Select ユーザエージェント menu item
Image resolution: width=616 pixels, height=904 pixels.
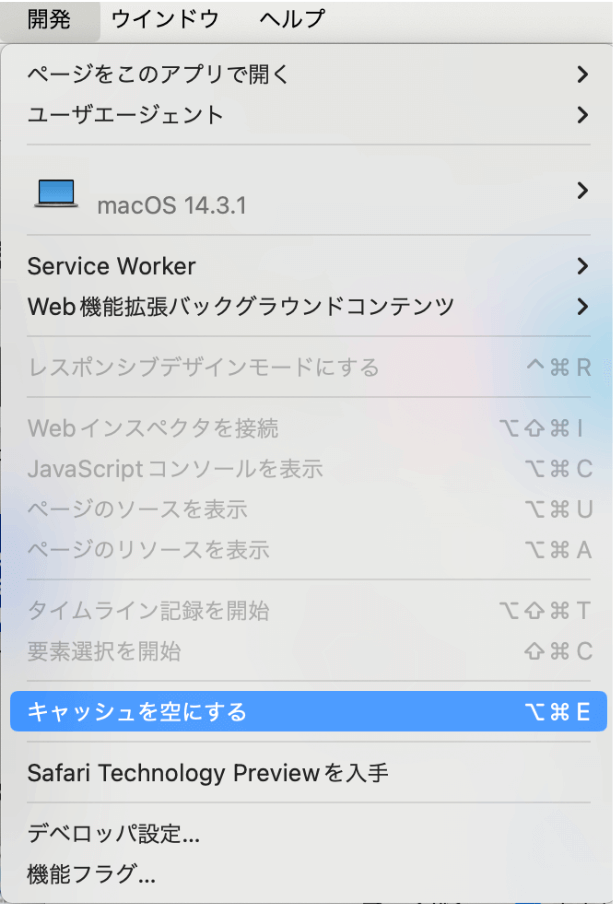[309, 115]
